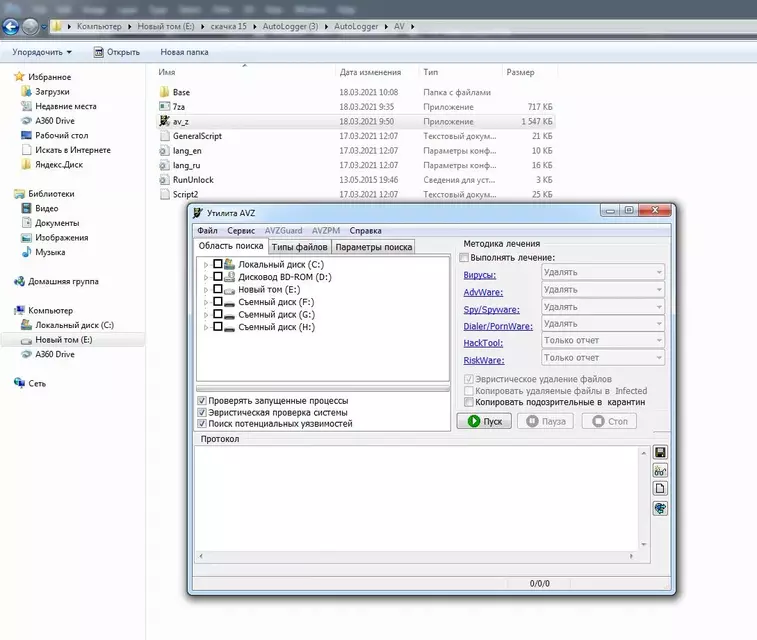This screenshot has height=640, width=757.
Task: Open Яндекс.Диск in the sidebar
Action: click(58, 165)
